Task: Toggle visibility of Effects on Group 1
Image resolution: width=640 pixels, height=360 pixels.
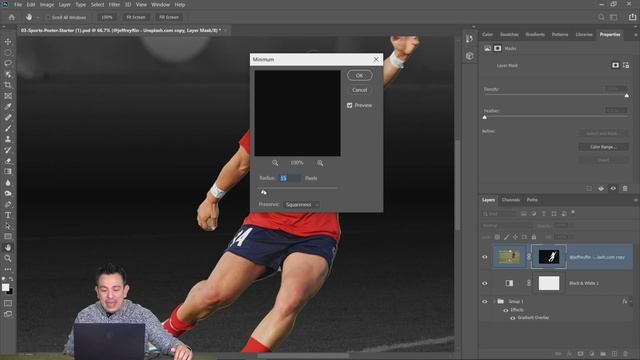Action: coord(506,310)
